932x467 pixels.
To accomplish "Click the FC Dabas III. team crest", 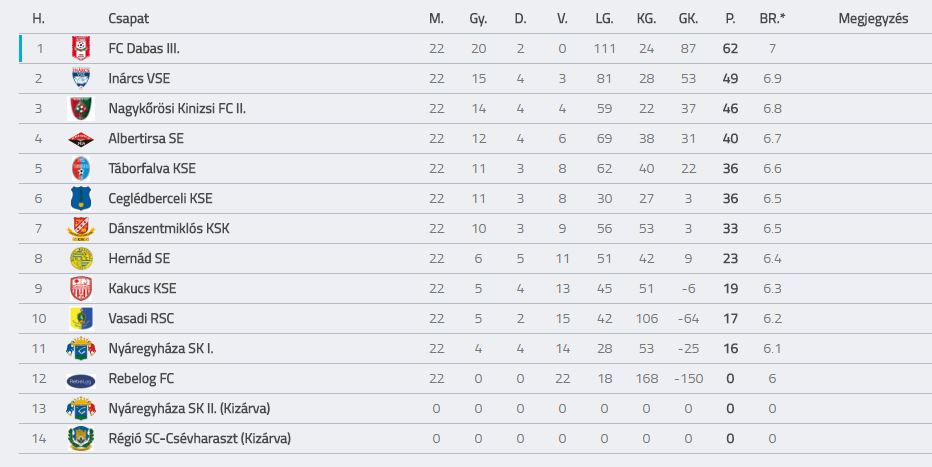I will 81,49.
